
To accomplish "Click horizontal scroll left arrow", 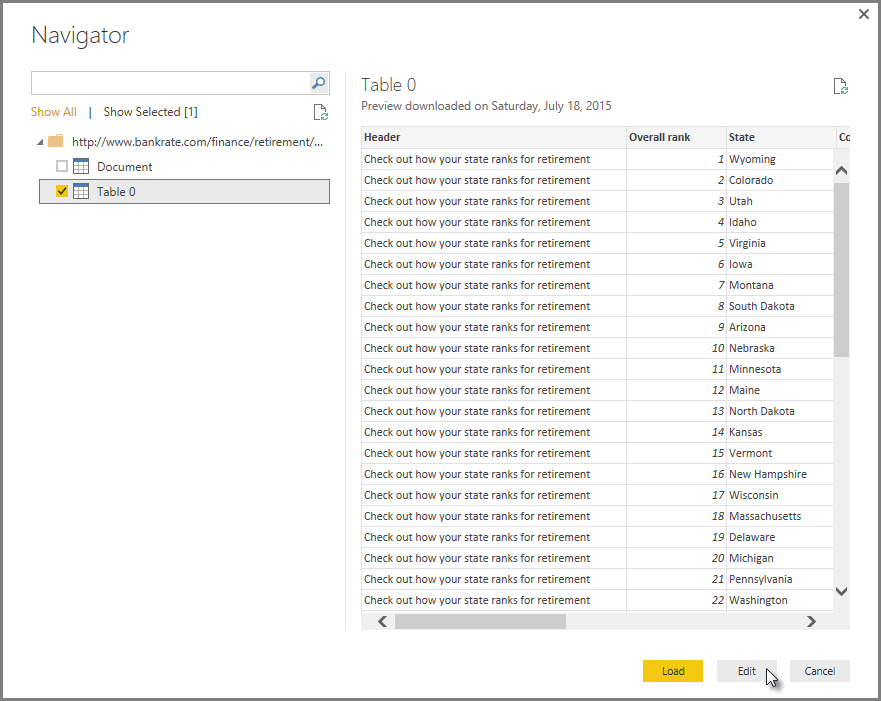I will (383, 621).
